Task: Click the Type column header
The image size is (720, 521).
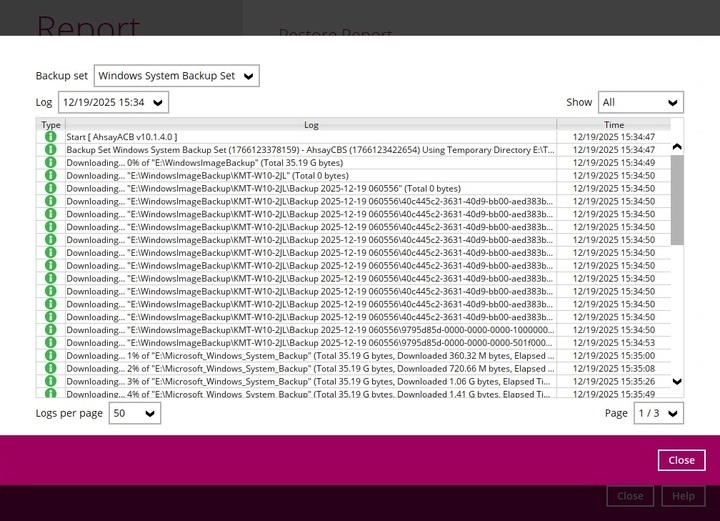Action: pyautogui.click(x=51, y=124)
